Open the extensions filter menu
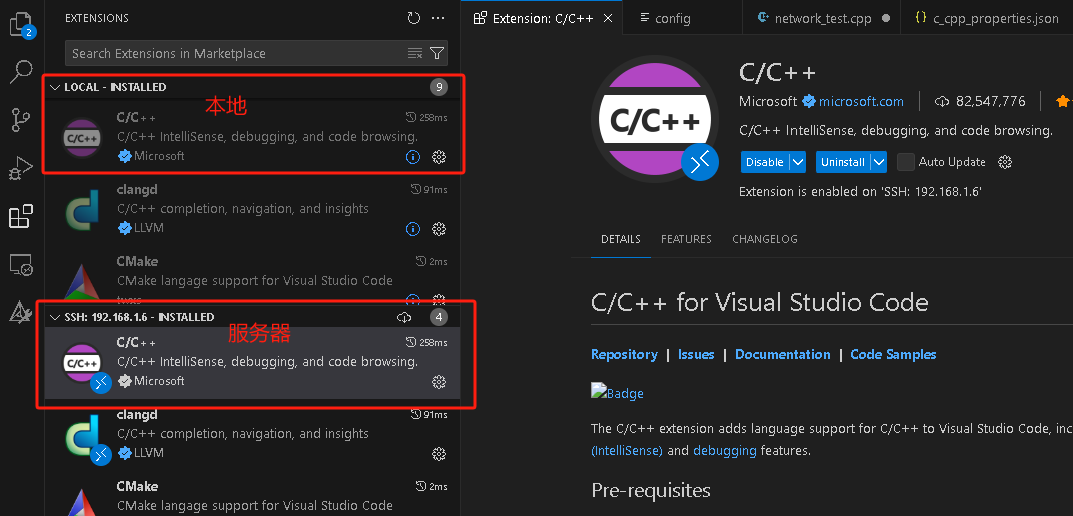Viewport: 1073px width, 516px height. pyautogui.click(x=437, y=53)
